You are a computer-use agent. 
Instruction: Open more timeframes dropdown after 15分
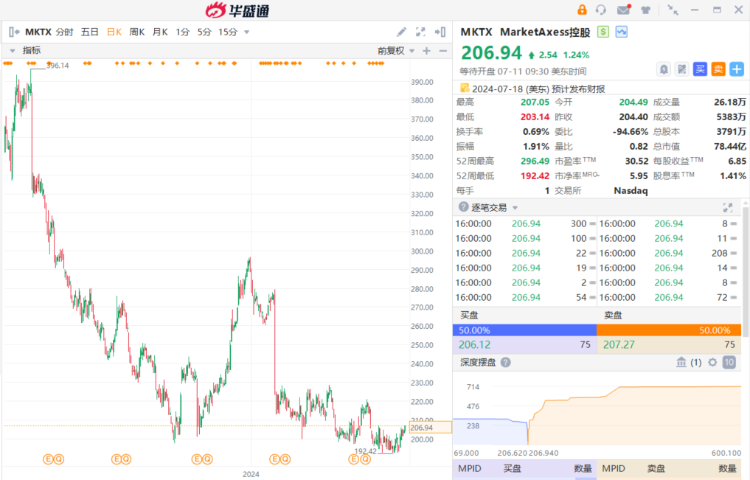247,33
